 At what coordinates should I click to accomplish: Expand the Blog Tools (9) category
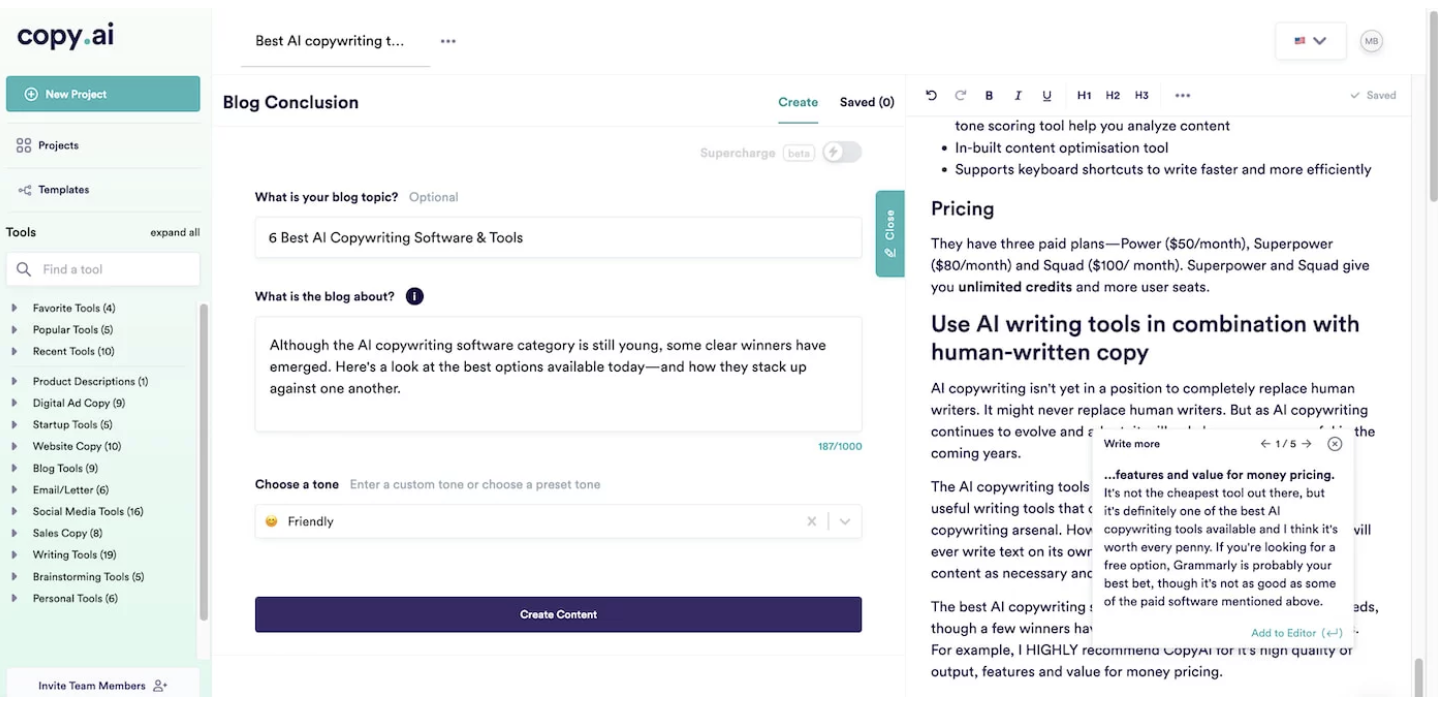14,468
